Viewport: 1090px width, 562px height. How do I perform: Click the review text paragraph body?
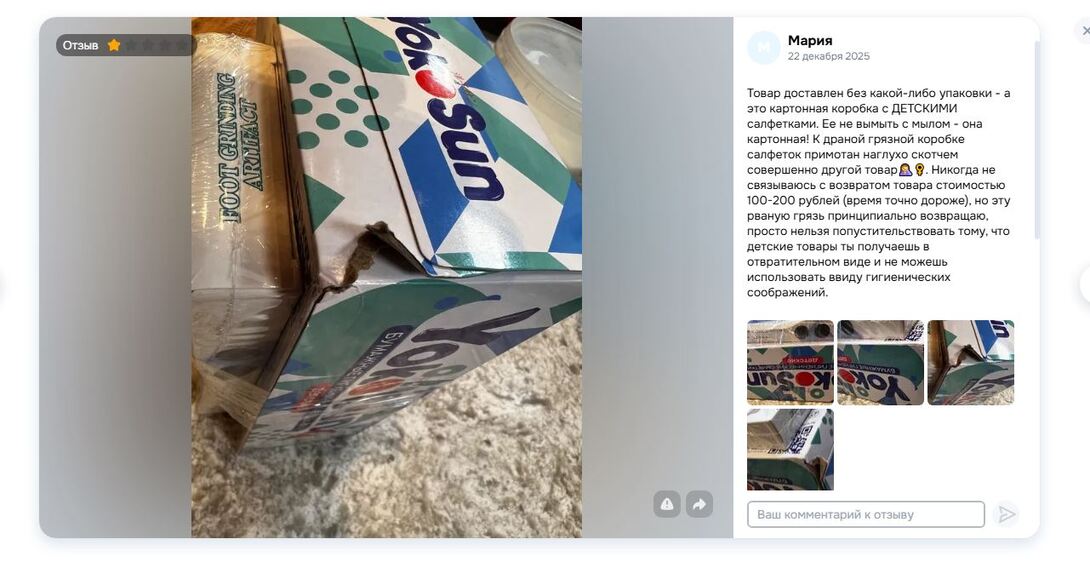click(x=879, y=193)
